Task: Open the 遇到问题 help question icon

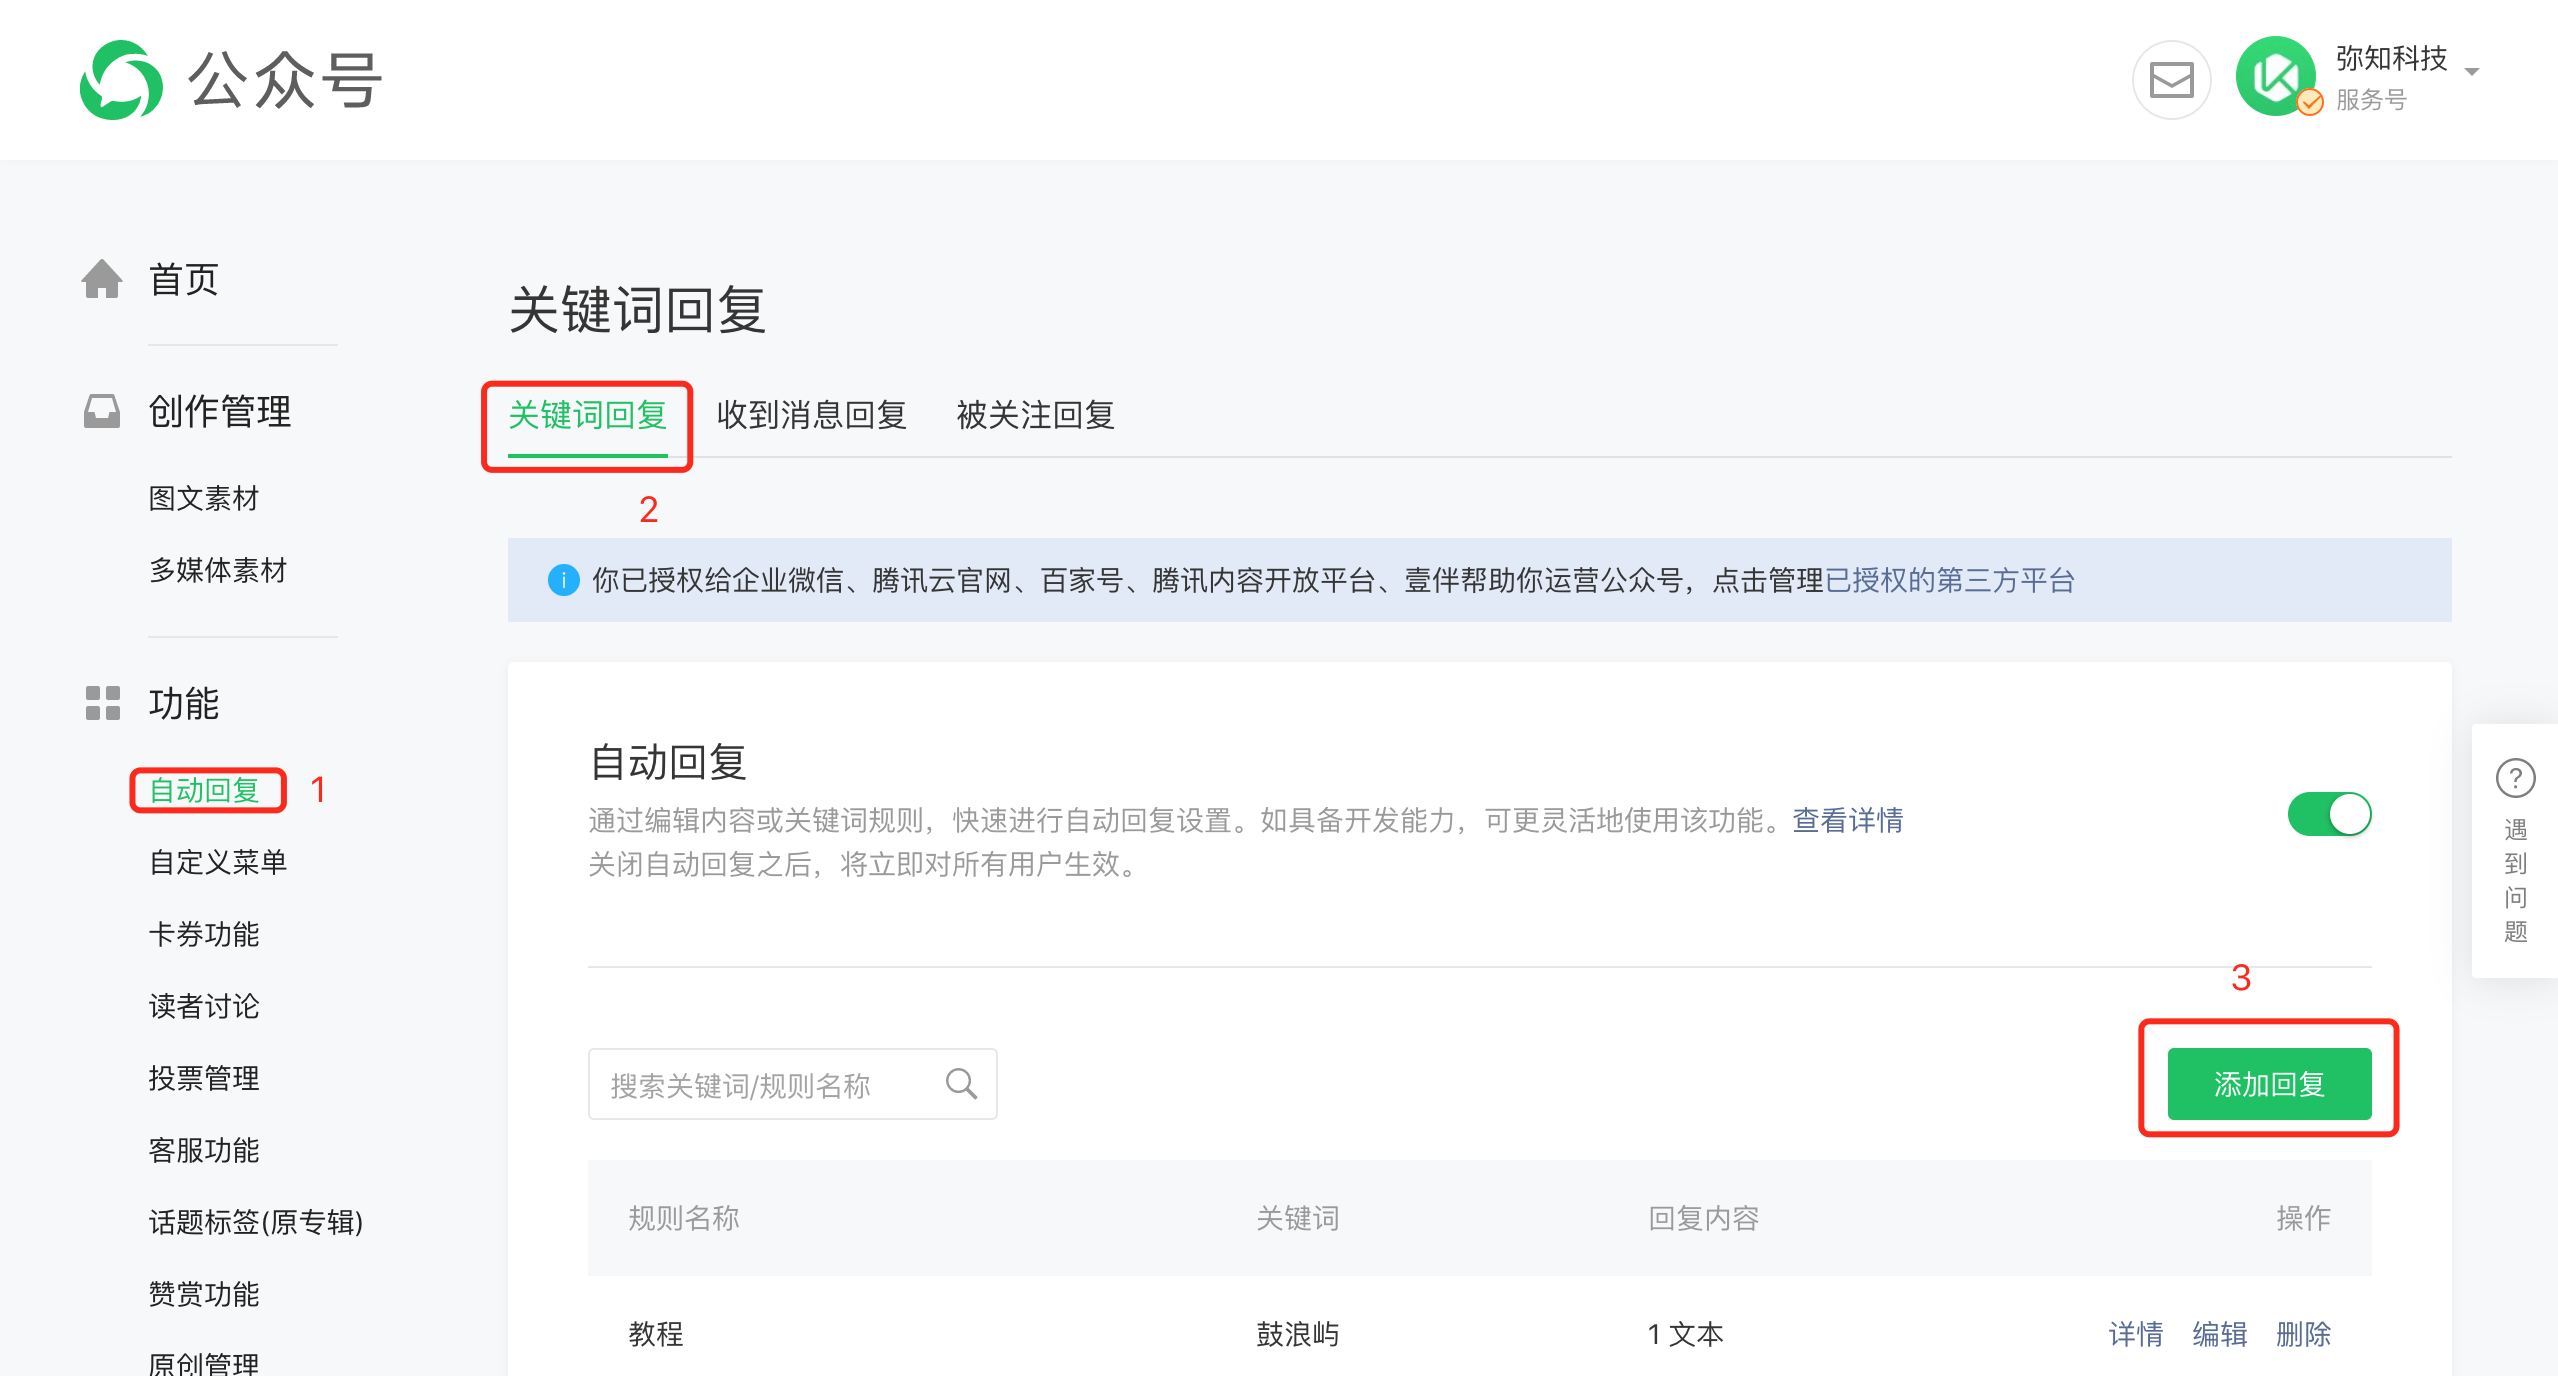Action: 2515,778
